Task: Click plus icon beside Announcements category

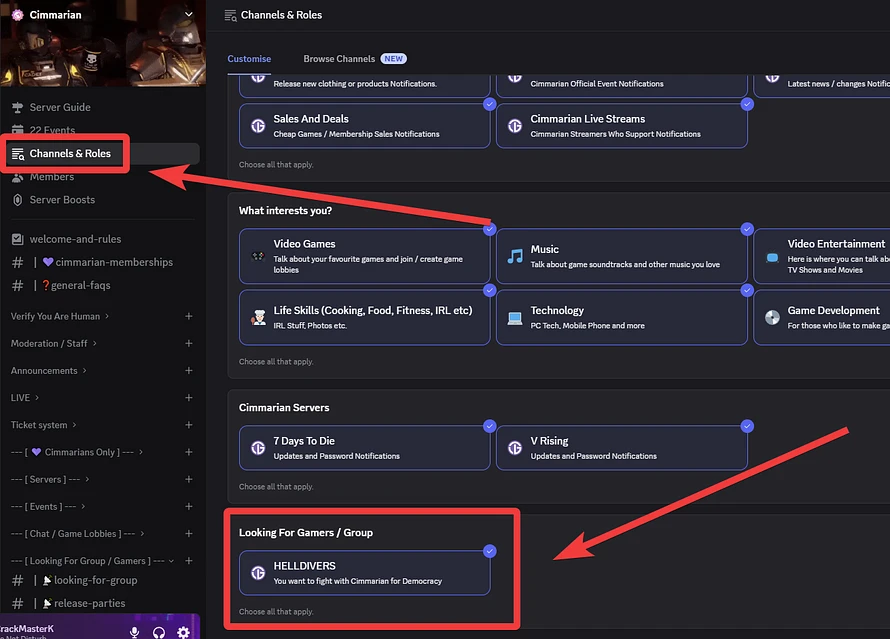Action: click(x=188, y=371)
